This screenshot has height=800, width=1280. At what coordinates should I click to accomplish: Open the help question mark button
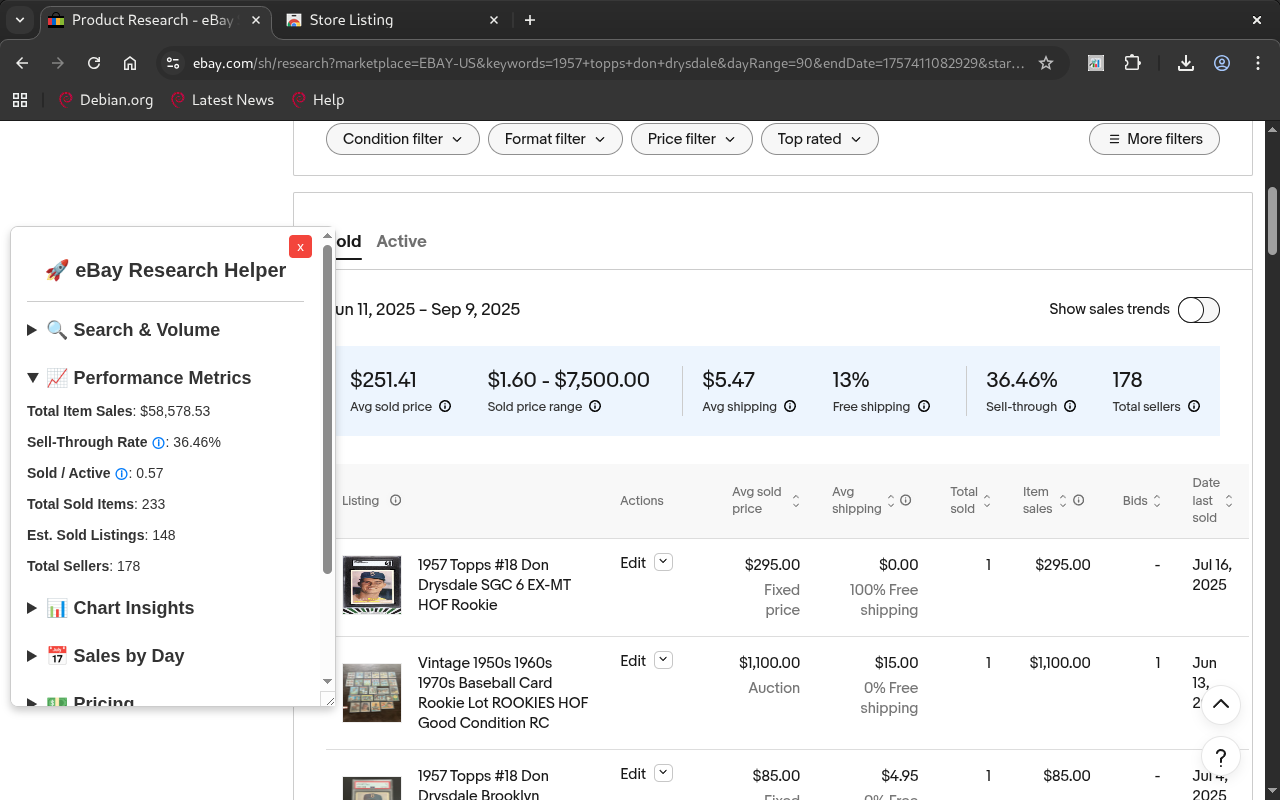1221,757
